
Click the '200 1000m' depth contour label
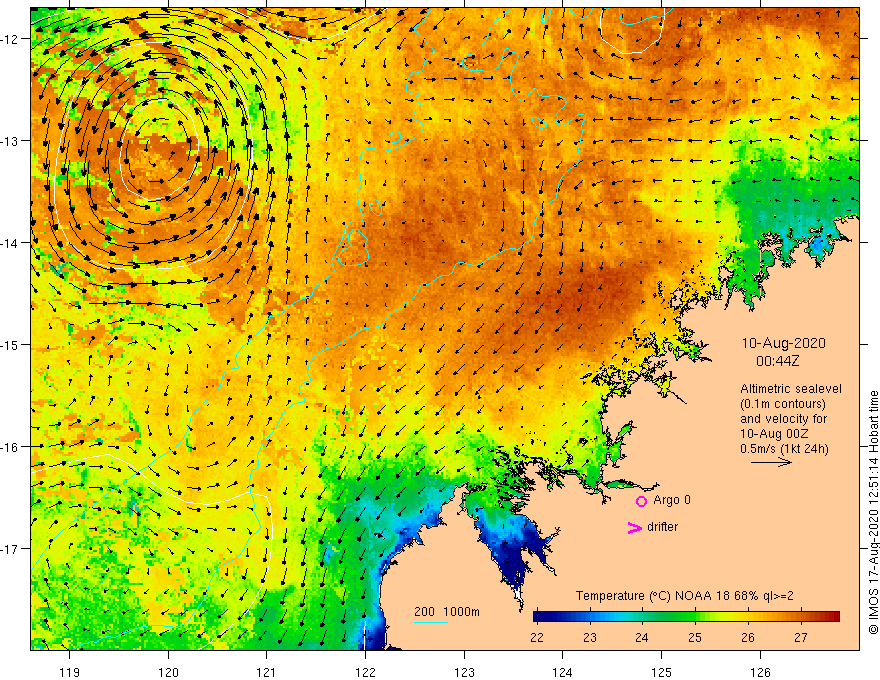447,612
